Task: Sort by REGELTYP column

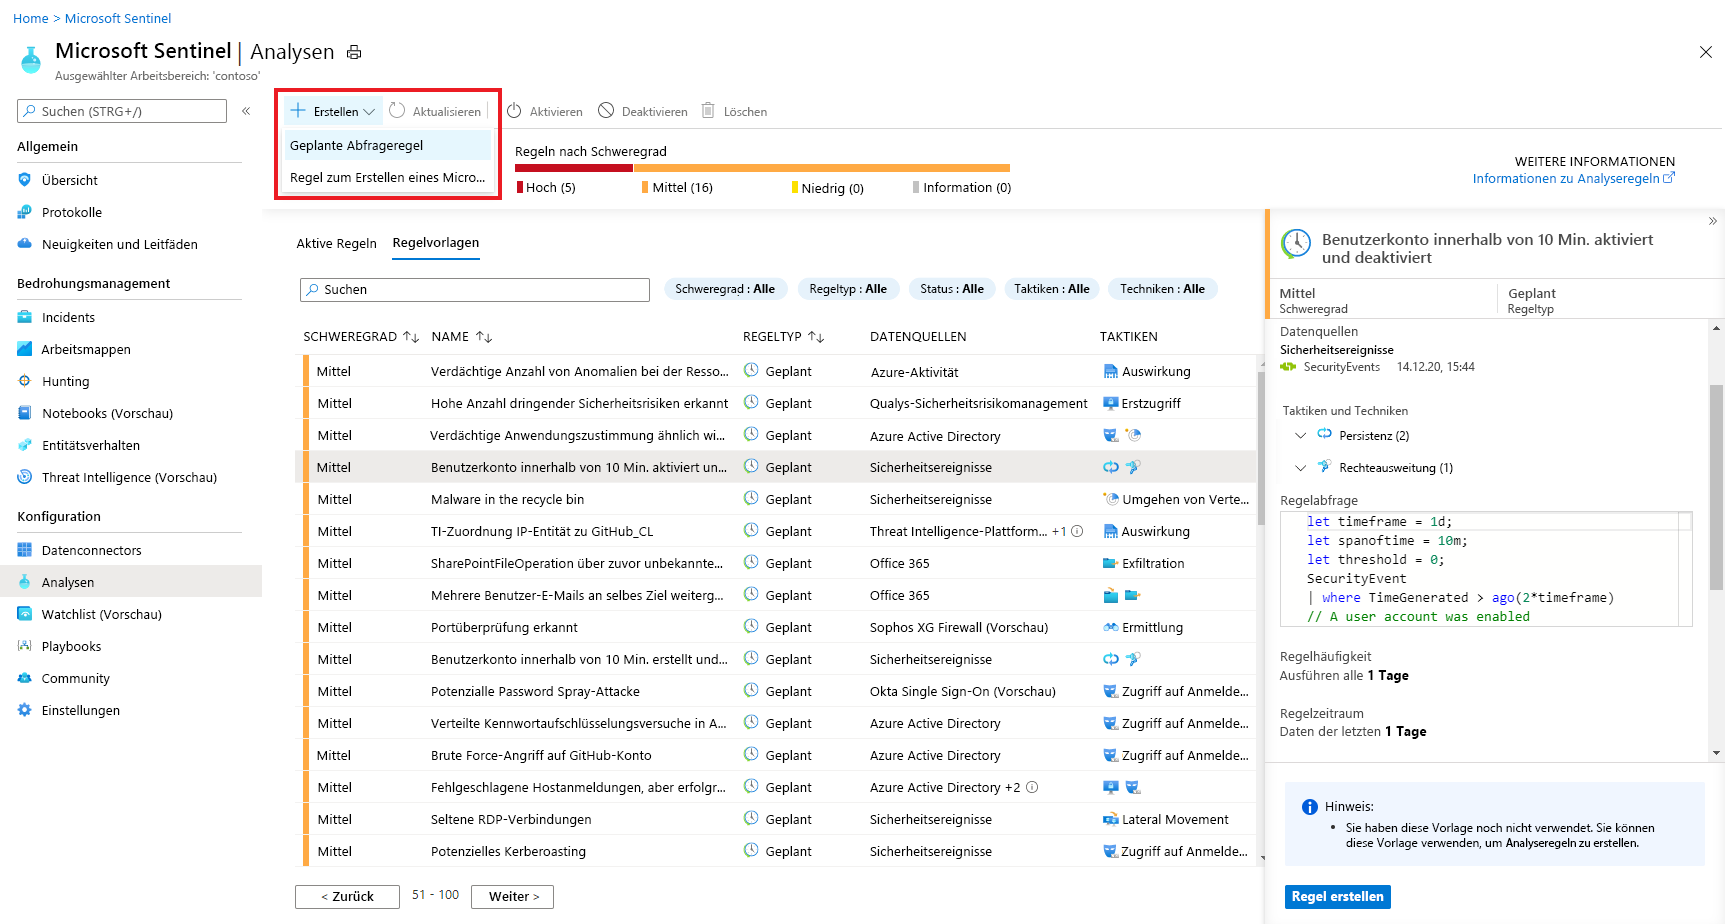Action: [x=783, y=337]
